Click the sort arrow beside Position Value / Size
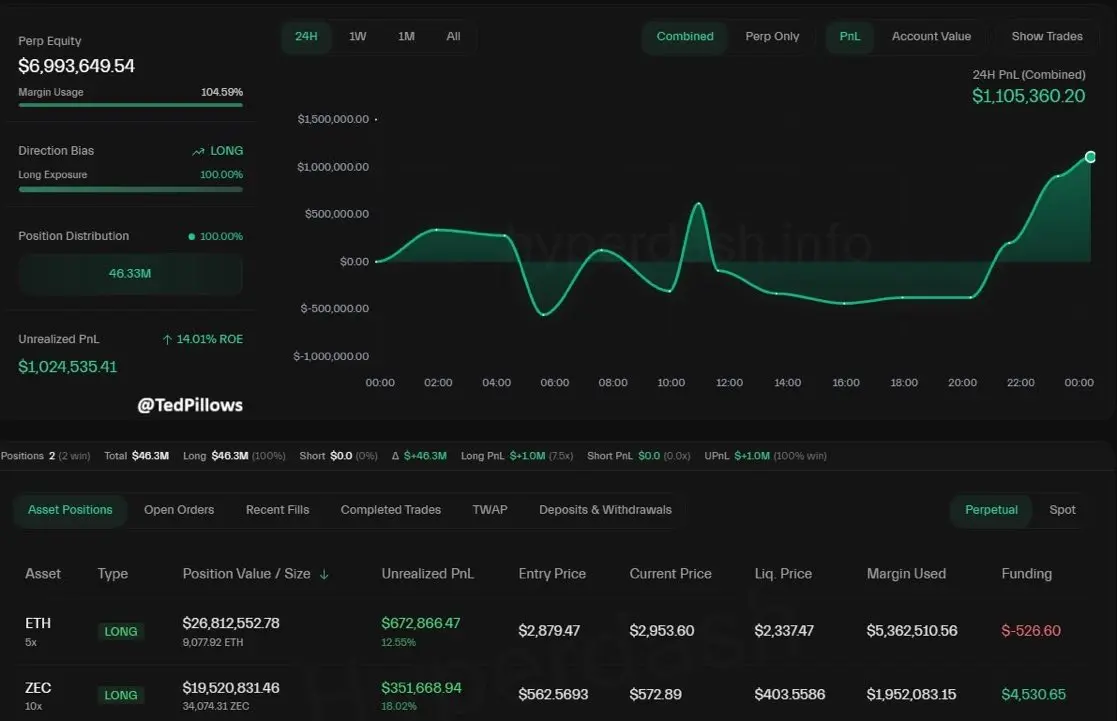 (x=323, y=574)
